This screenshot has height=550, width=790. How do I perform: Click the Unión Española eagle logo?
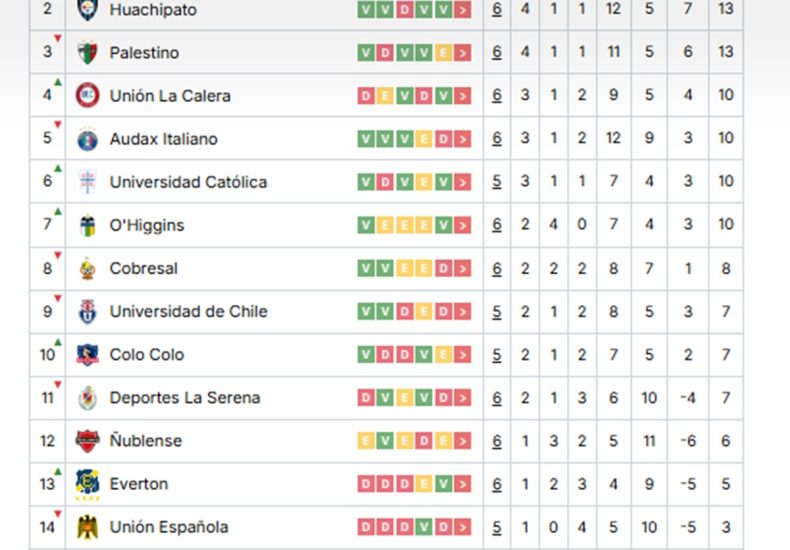coord(87,527)
